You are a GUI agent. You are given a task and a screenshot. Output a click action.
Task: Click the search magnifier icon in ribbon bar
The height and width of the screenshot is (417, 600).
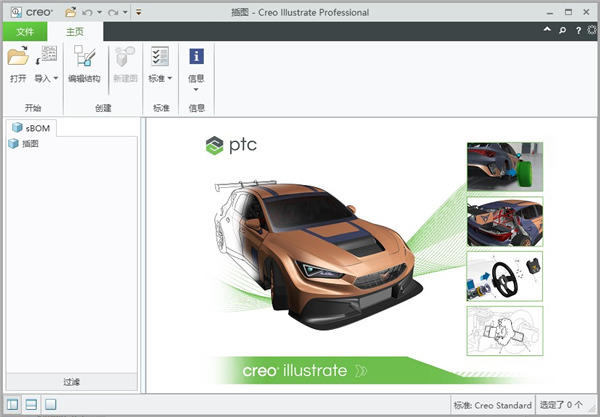[562, 31]
